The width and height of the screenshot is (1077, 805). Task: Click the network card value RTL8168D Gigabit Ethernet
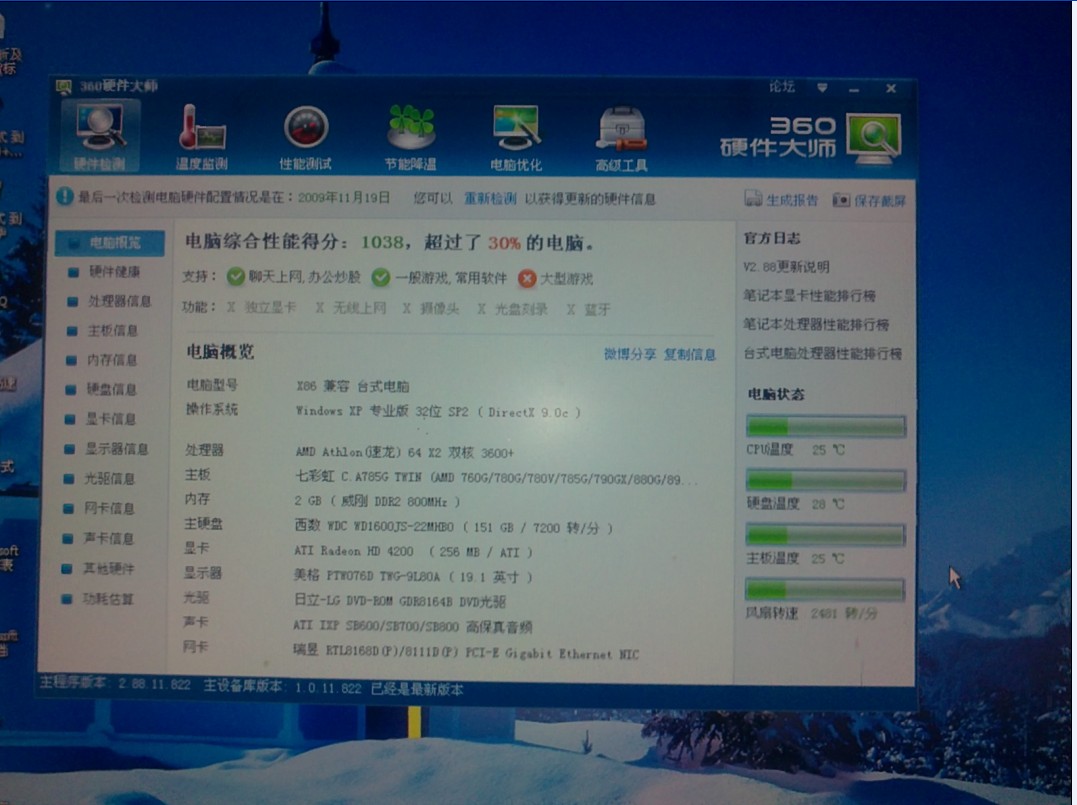tap(466, 651)
